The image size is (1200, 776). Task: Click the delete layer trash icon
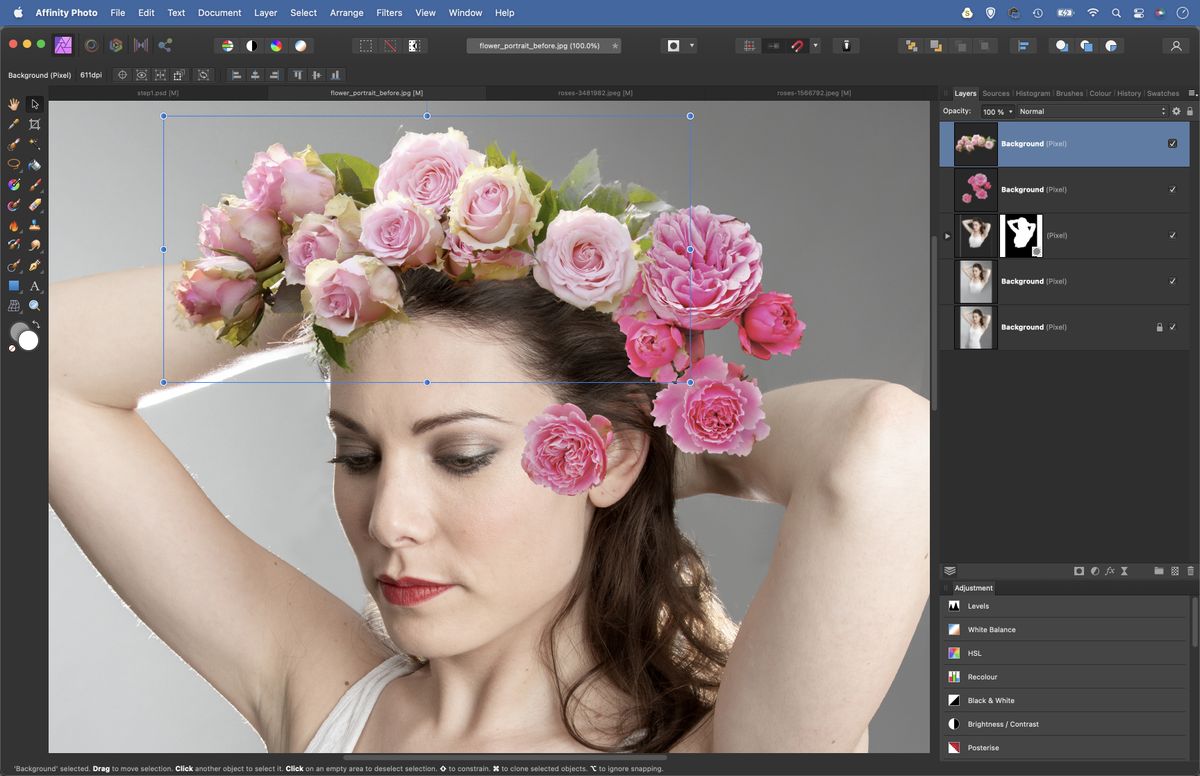coord(1190,570)
